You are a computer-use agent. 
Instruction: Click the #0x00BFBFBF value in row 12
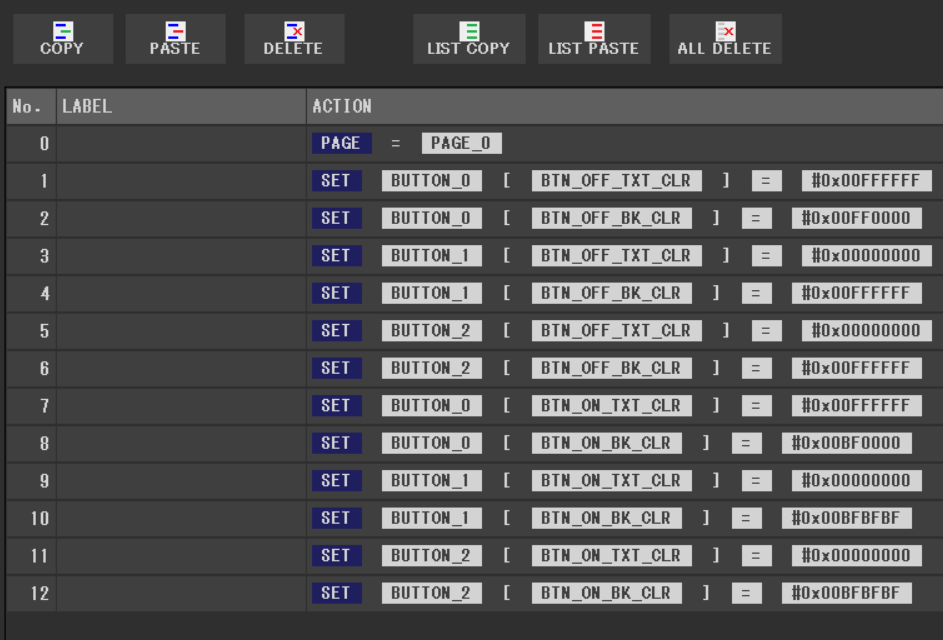pyautogui.click(x=846, y=593)
